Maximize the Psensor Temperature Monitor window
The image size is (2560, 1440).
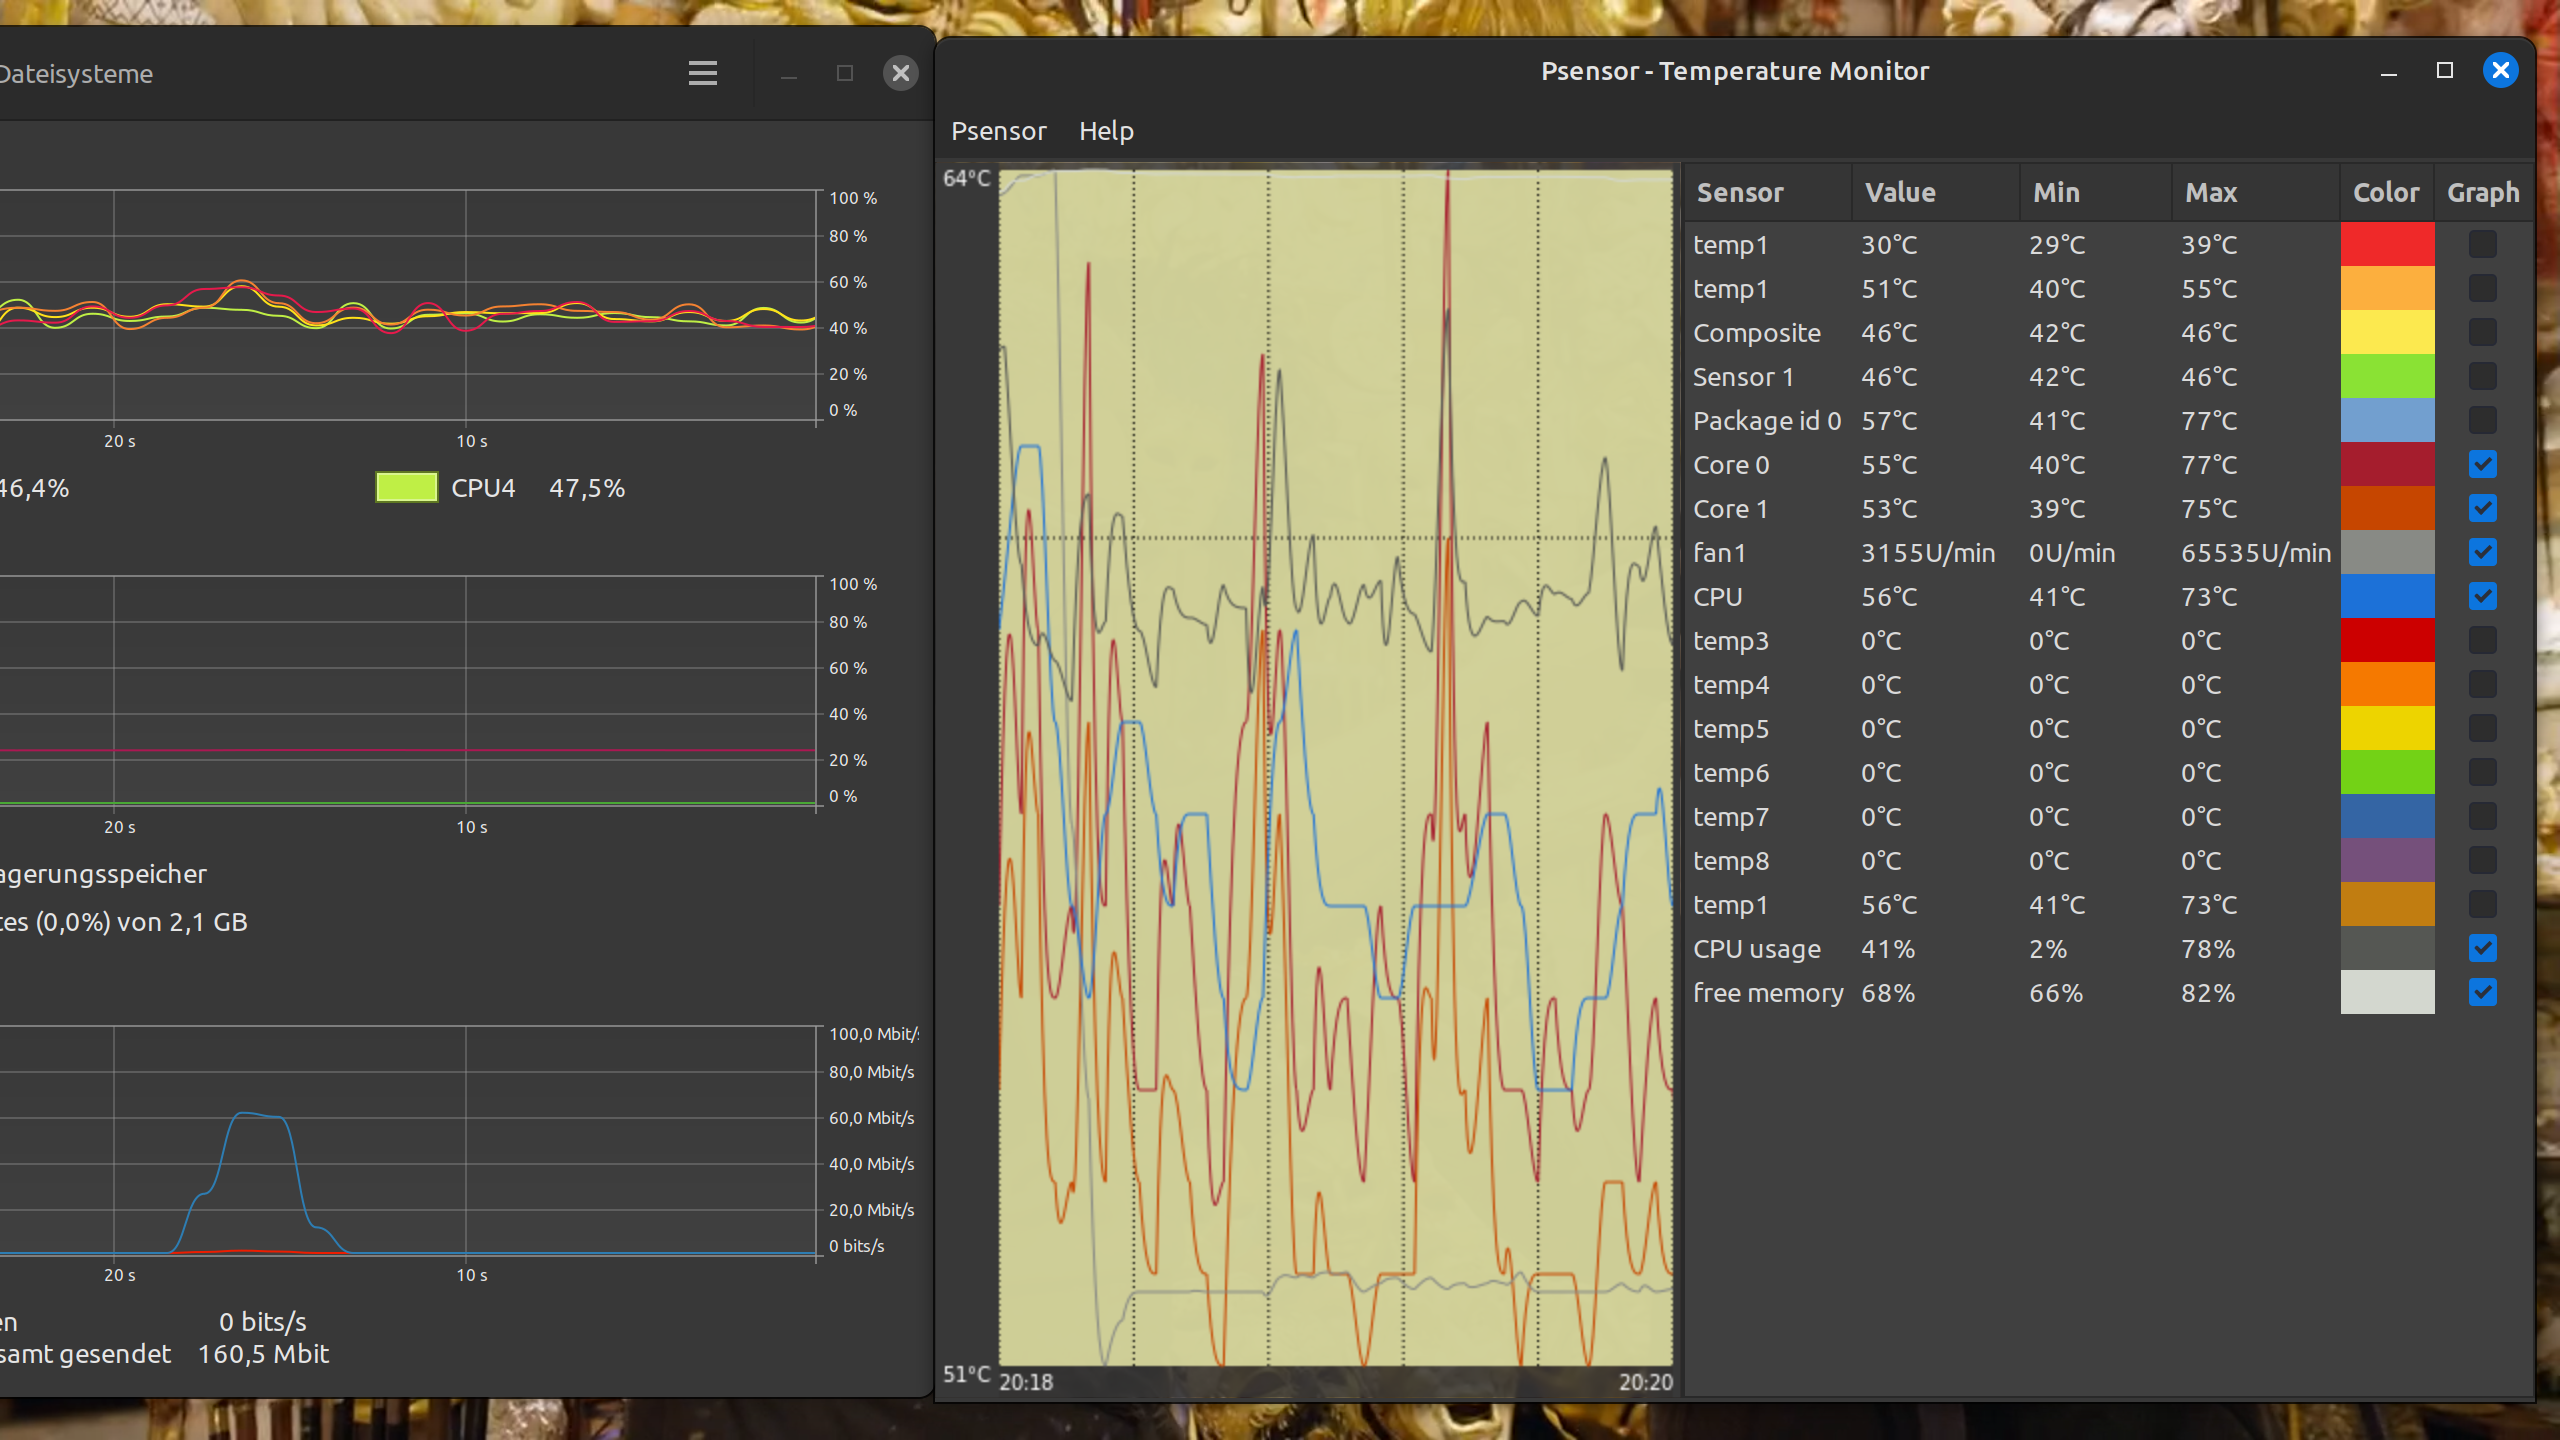point(2445,71)
